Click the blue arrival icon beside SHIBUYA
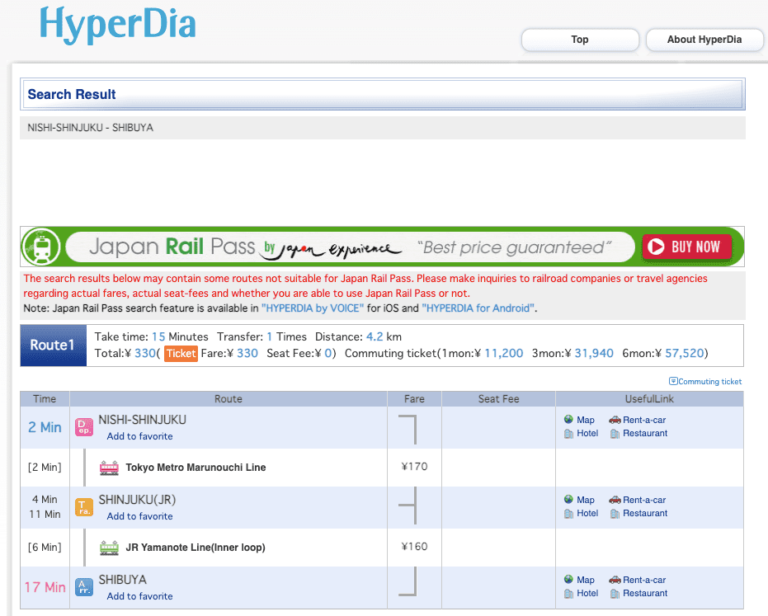768x616 pixels. pyautogui.click(x=84, y=587)
